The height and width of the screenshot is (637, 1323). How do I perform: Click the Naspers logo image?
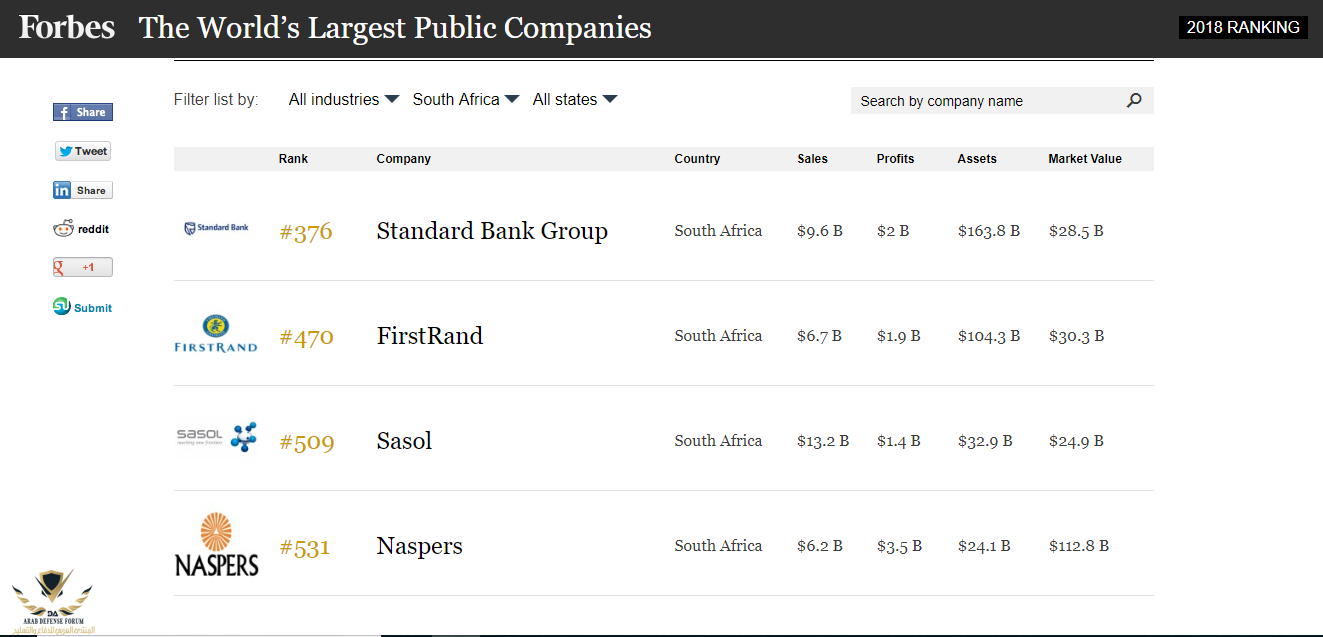click(x=216, y=544)
